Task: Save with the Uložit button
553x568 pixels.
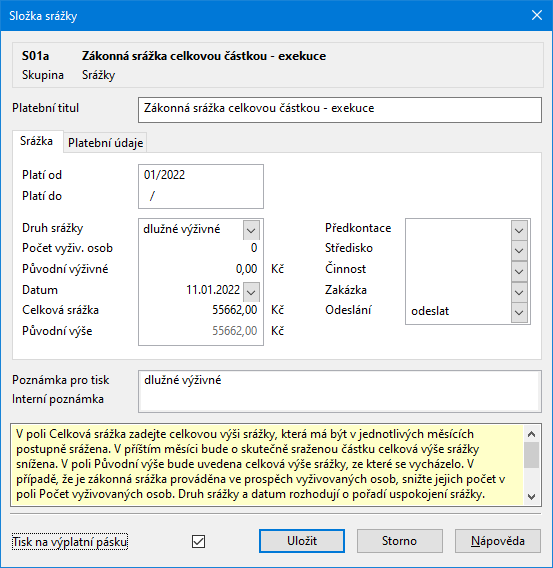Action: (x=302, y=541)
